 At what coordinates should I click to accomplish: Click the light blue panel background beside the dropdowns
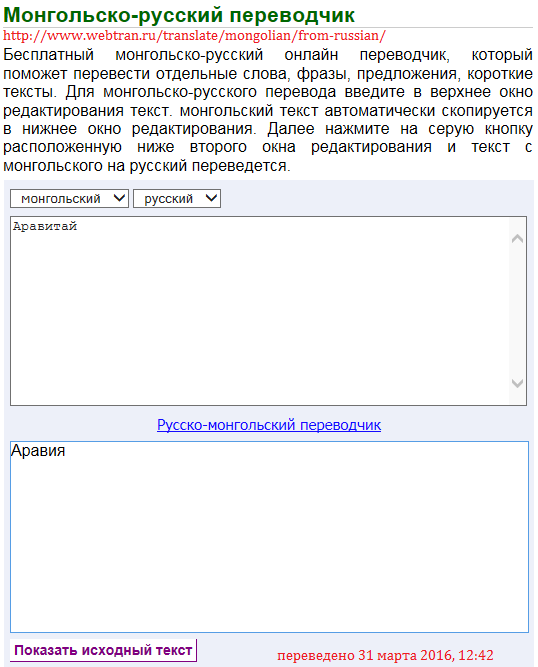pos(374,199)
